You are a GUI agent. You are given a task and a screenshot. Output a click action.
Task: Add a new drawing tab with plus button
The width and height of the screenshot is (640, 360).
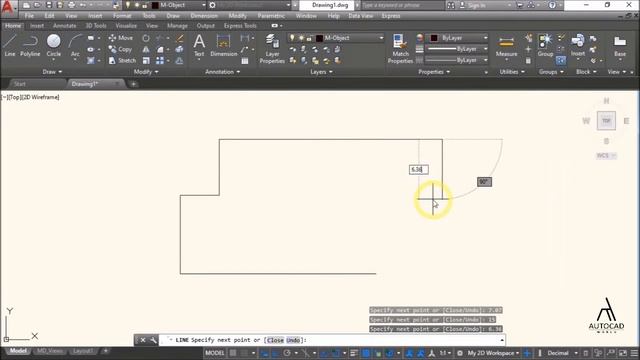coord(133,84)
